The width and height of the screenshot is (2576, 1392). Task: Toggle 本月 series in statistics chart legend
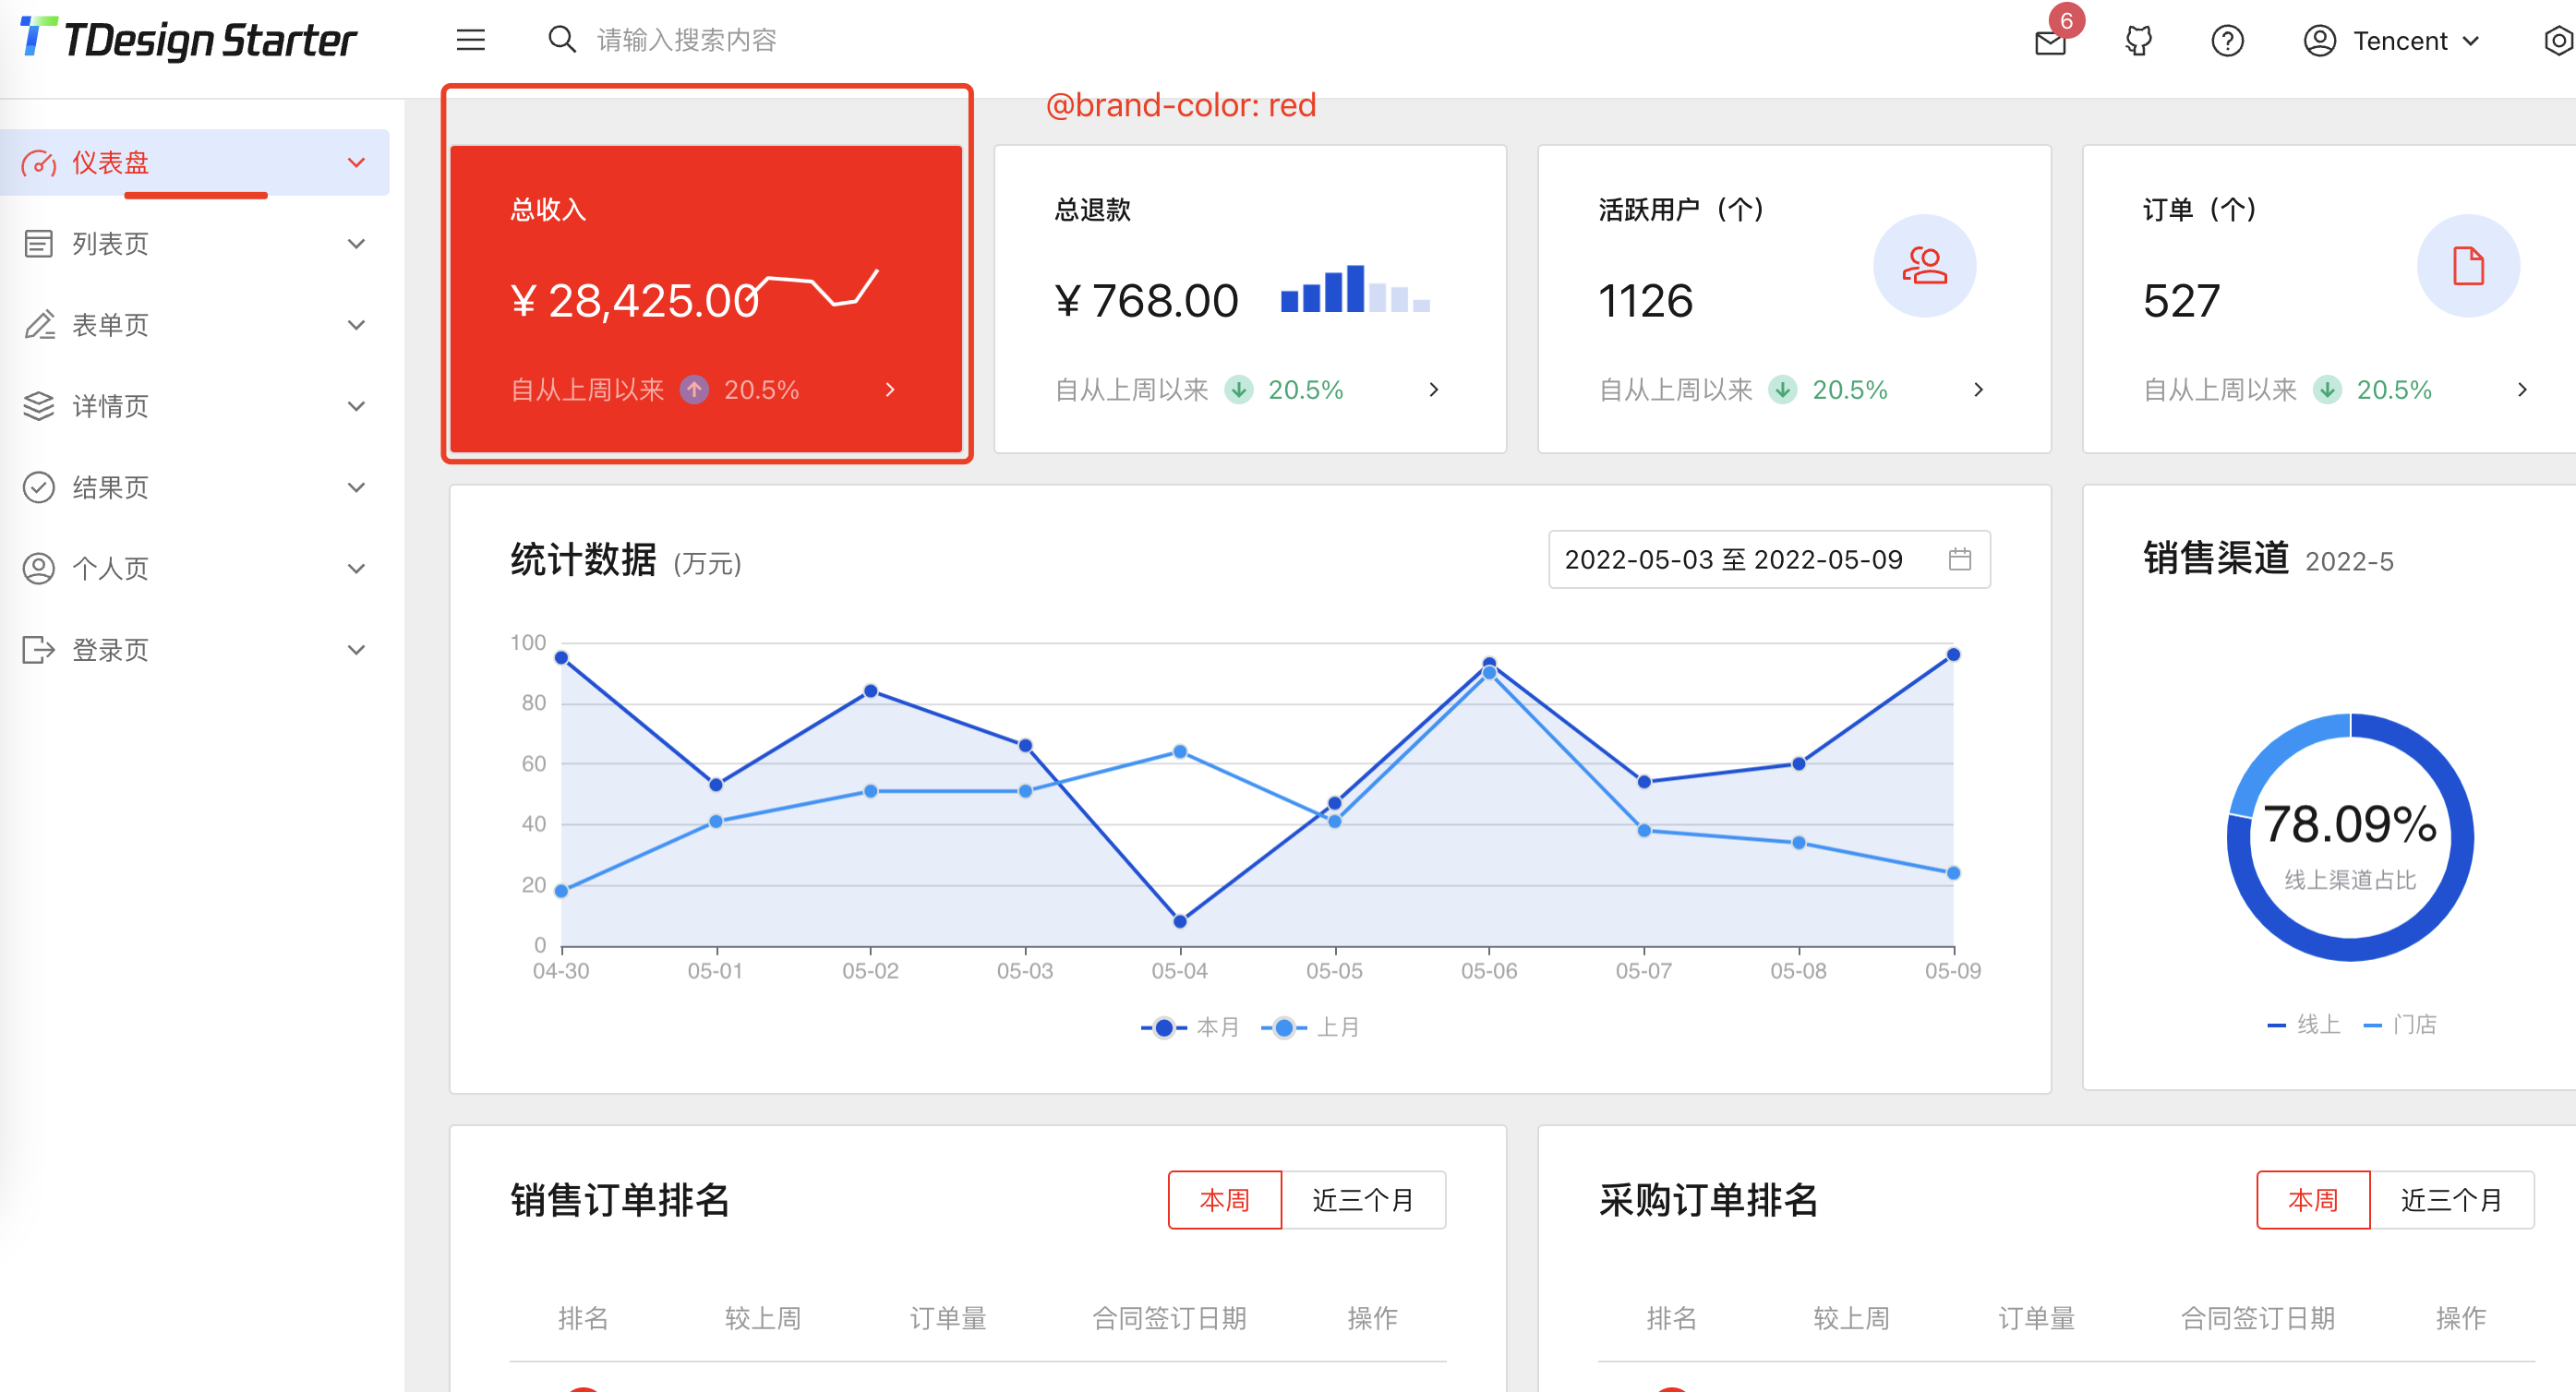tap(1186, 1026)
